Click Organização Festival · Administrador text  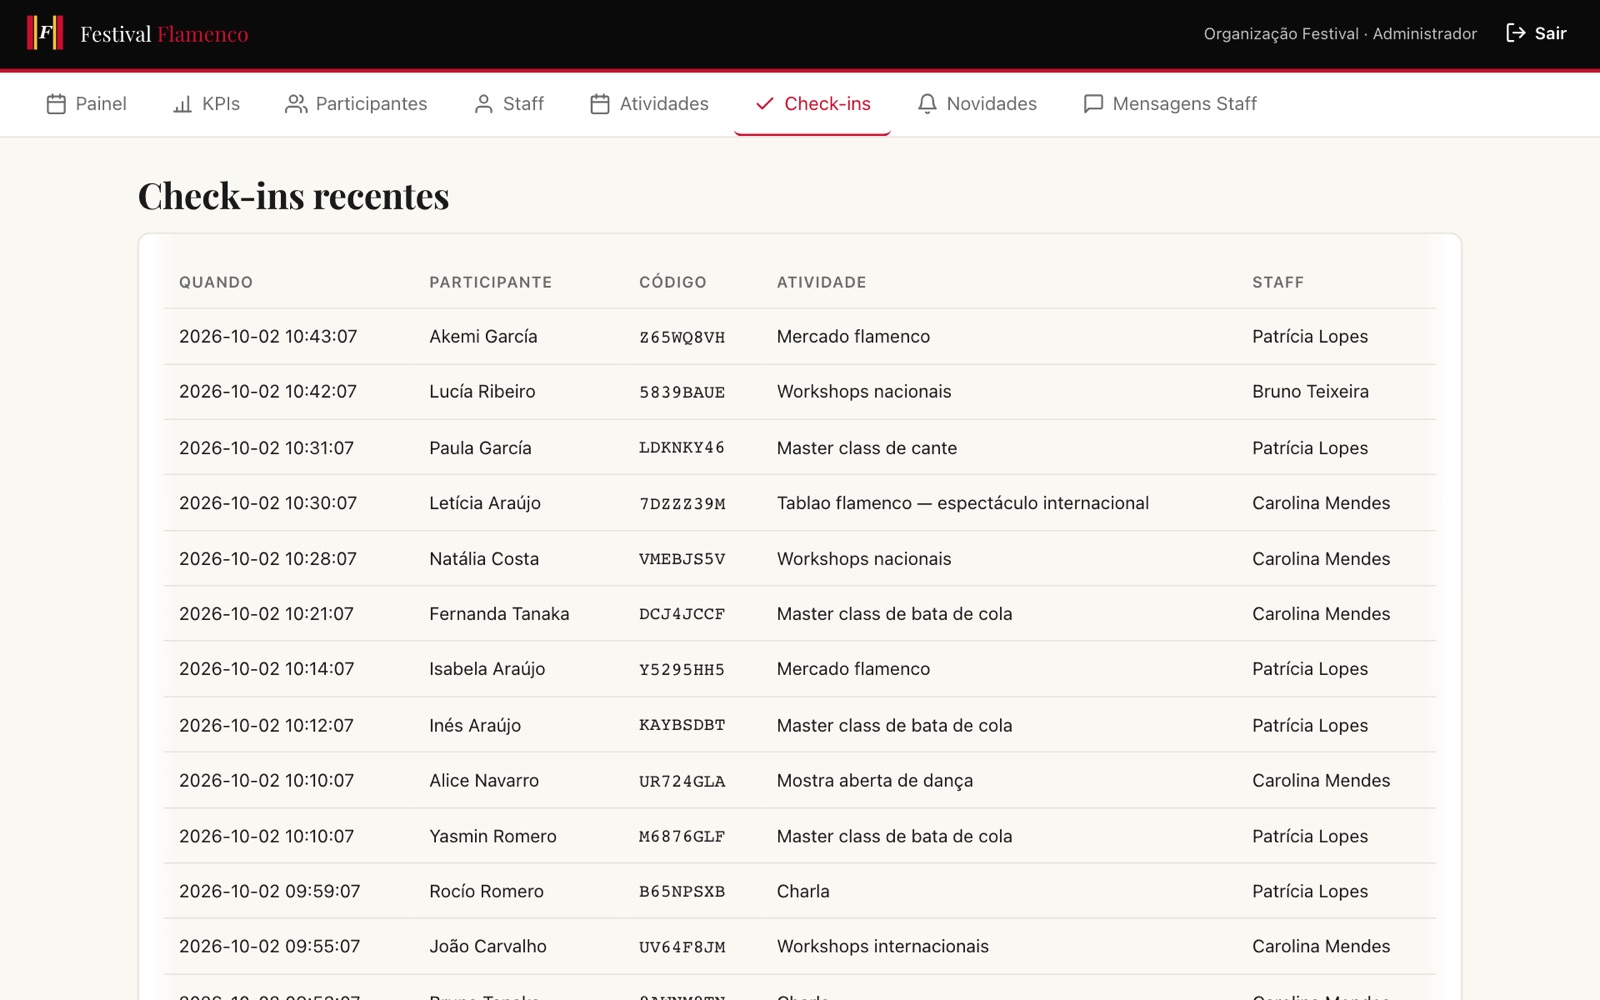click(x=1340, y=34)
